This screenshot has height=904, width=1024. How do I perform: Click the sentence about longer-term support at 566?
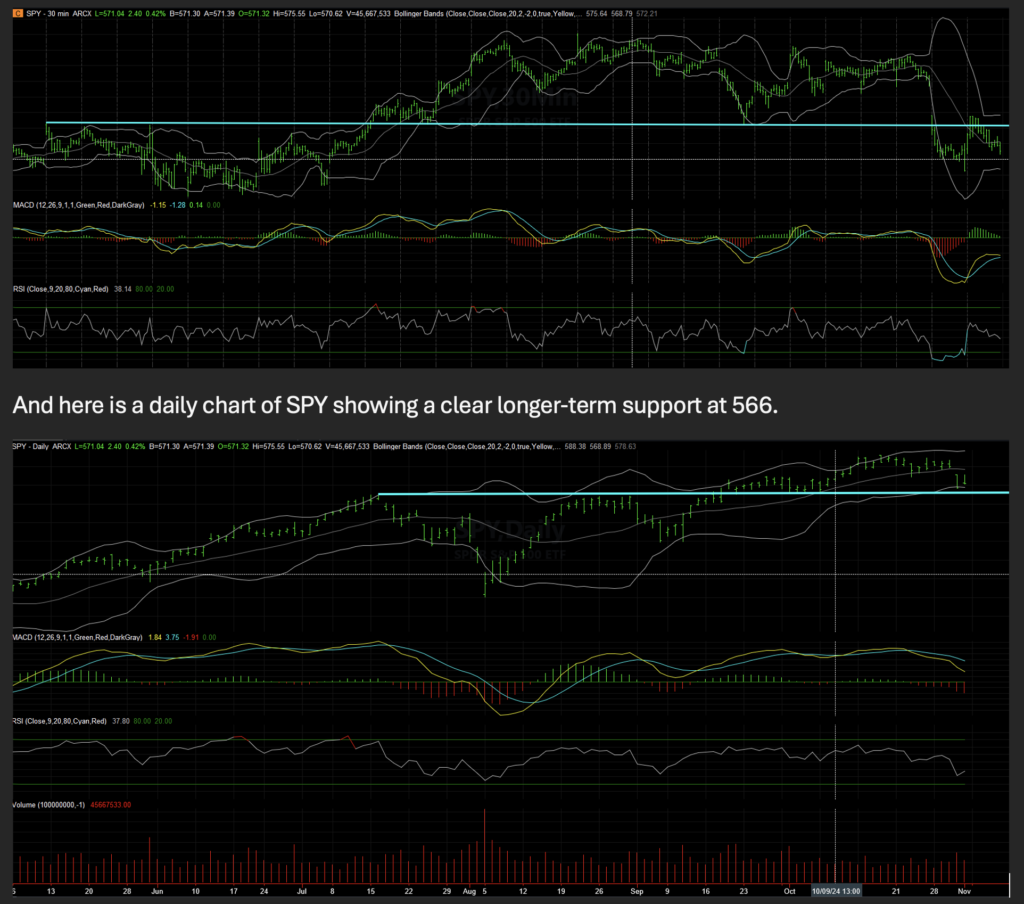click(395, 405)
